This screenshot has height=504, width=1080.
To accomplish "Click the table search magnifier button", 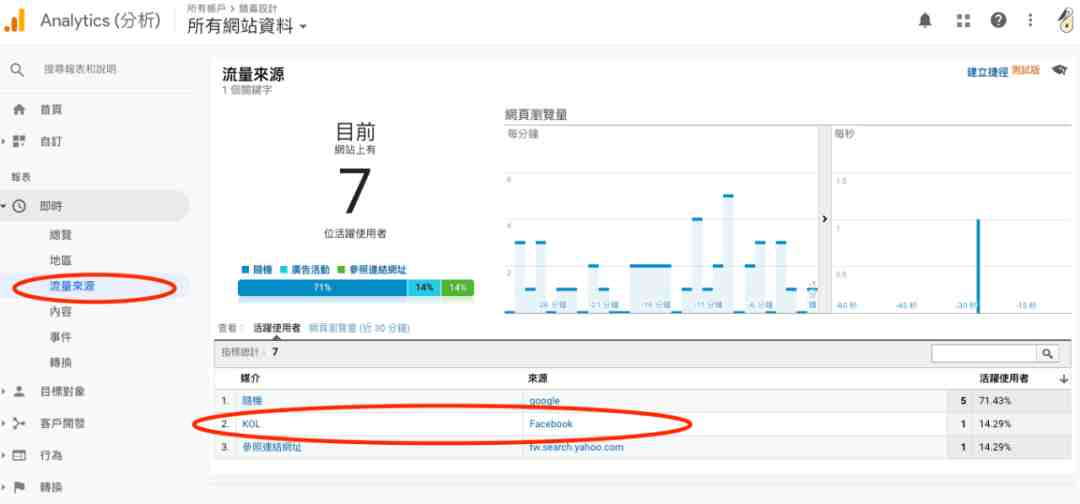I will [1048, 353].
